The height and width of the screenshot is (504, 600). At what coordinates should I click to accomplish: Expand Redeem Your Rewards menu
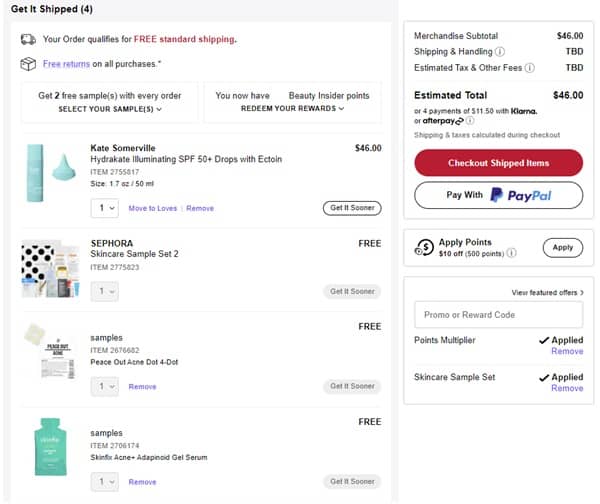coord(292,108)
